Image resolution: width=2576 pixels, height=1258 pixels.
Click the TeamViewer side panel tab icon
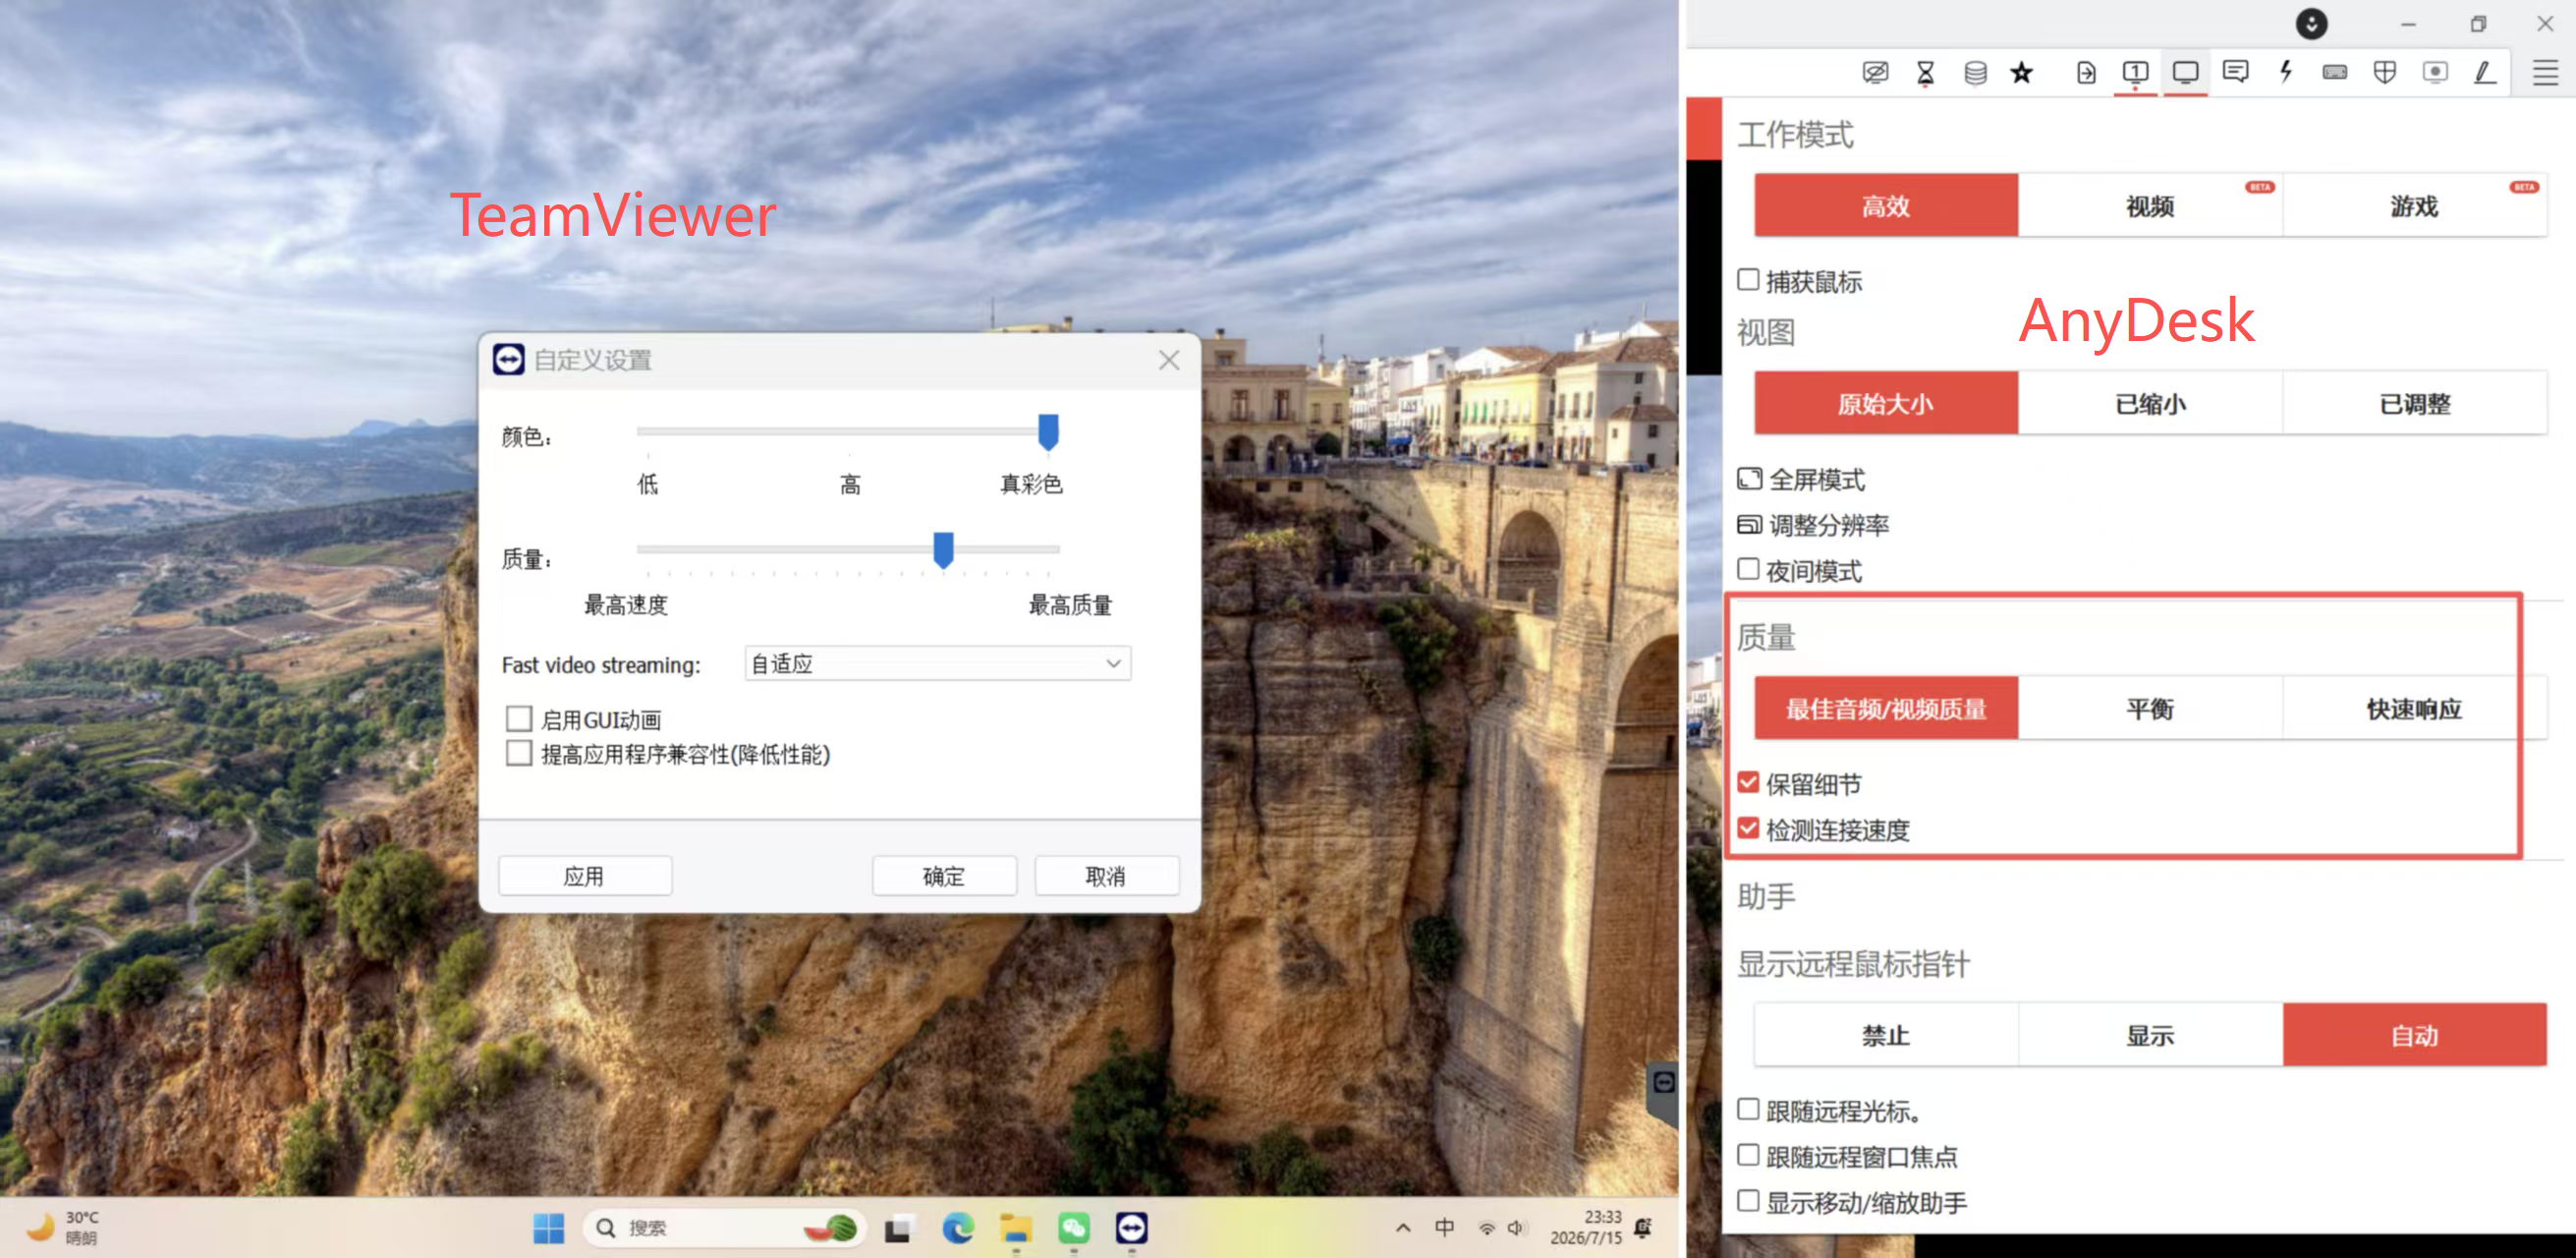tap(1663, 1082)
